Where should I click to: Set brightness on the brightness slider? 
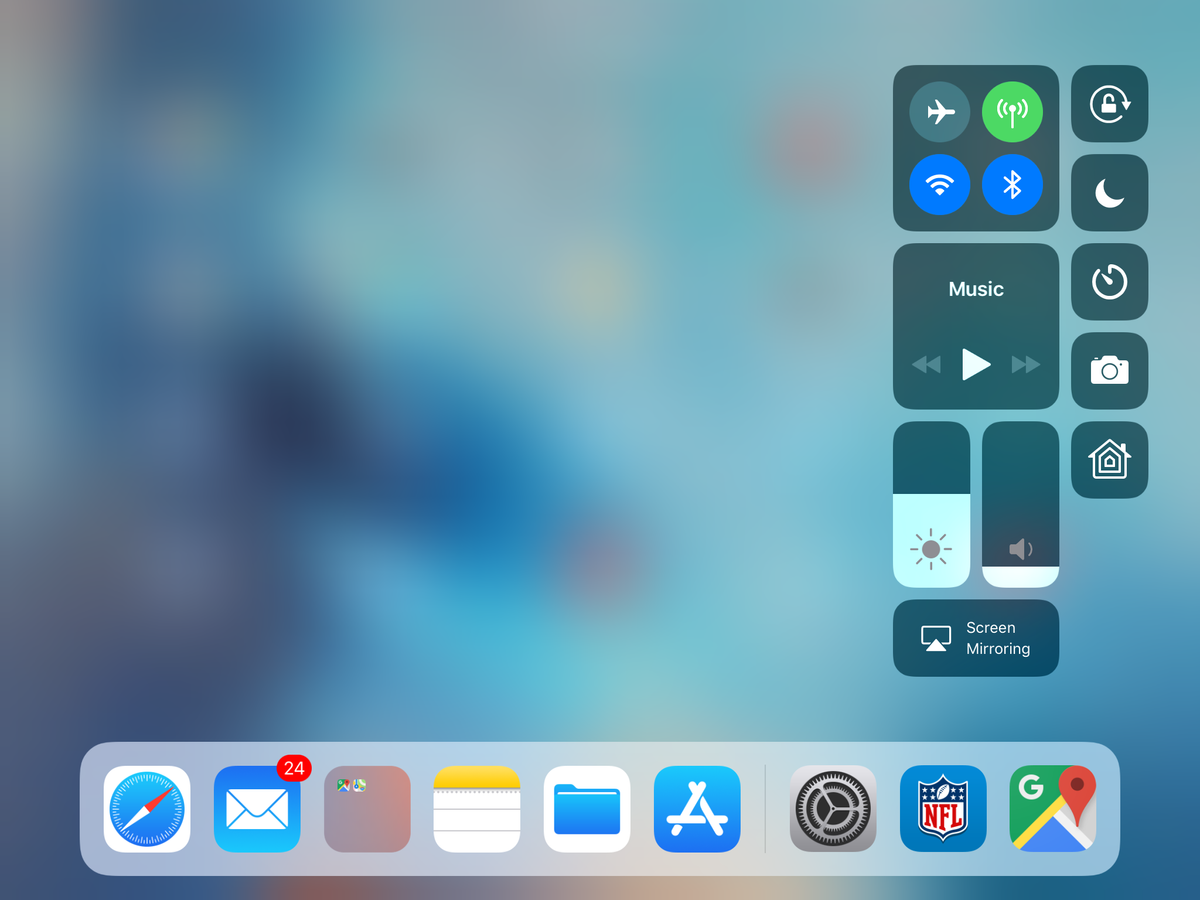(931, 504)
